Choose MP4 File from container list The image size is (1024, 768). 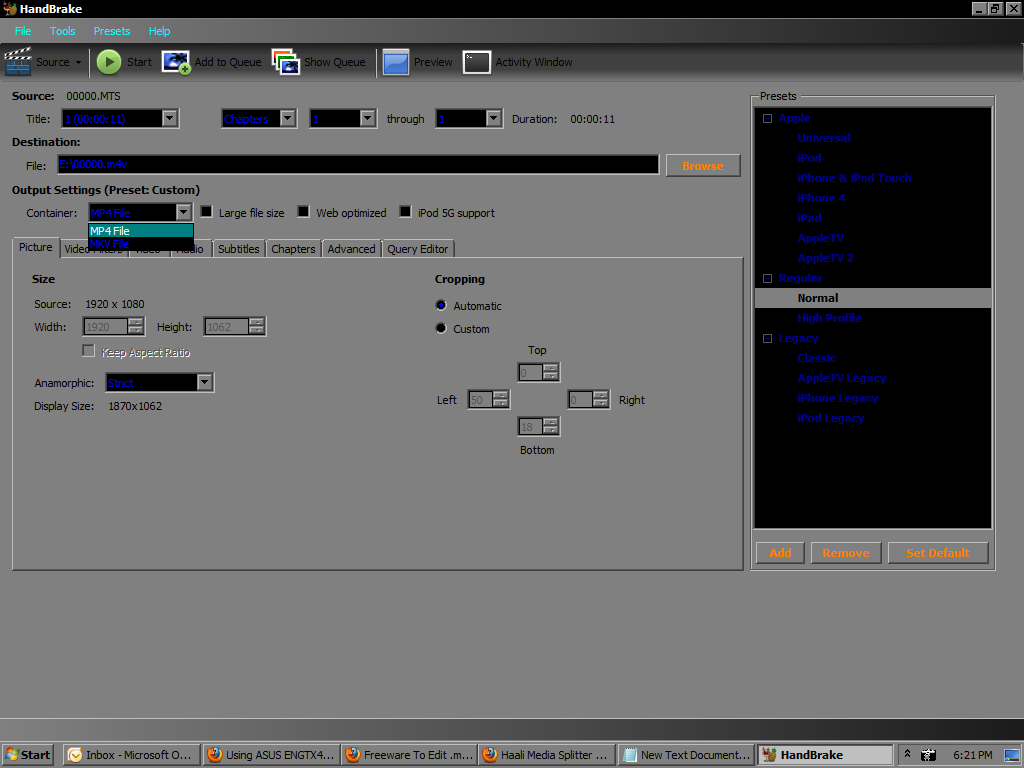[141, 231]
